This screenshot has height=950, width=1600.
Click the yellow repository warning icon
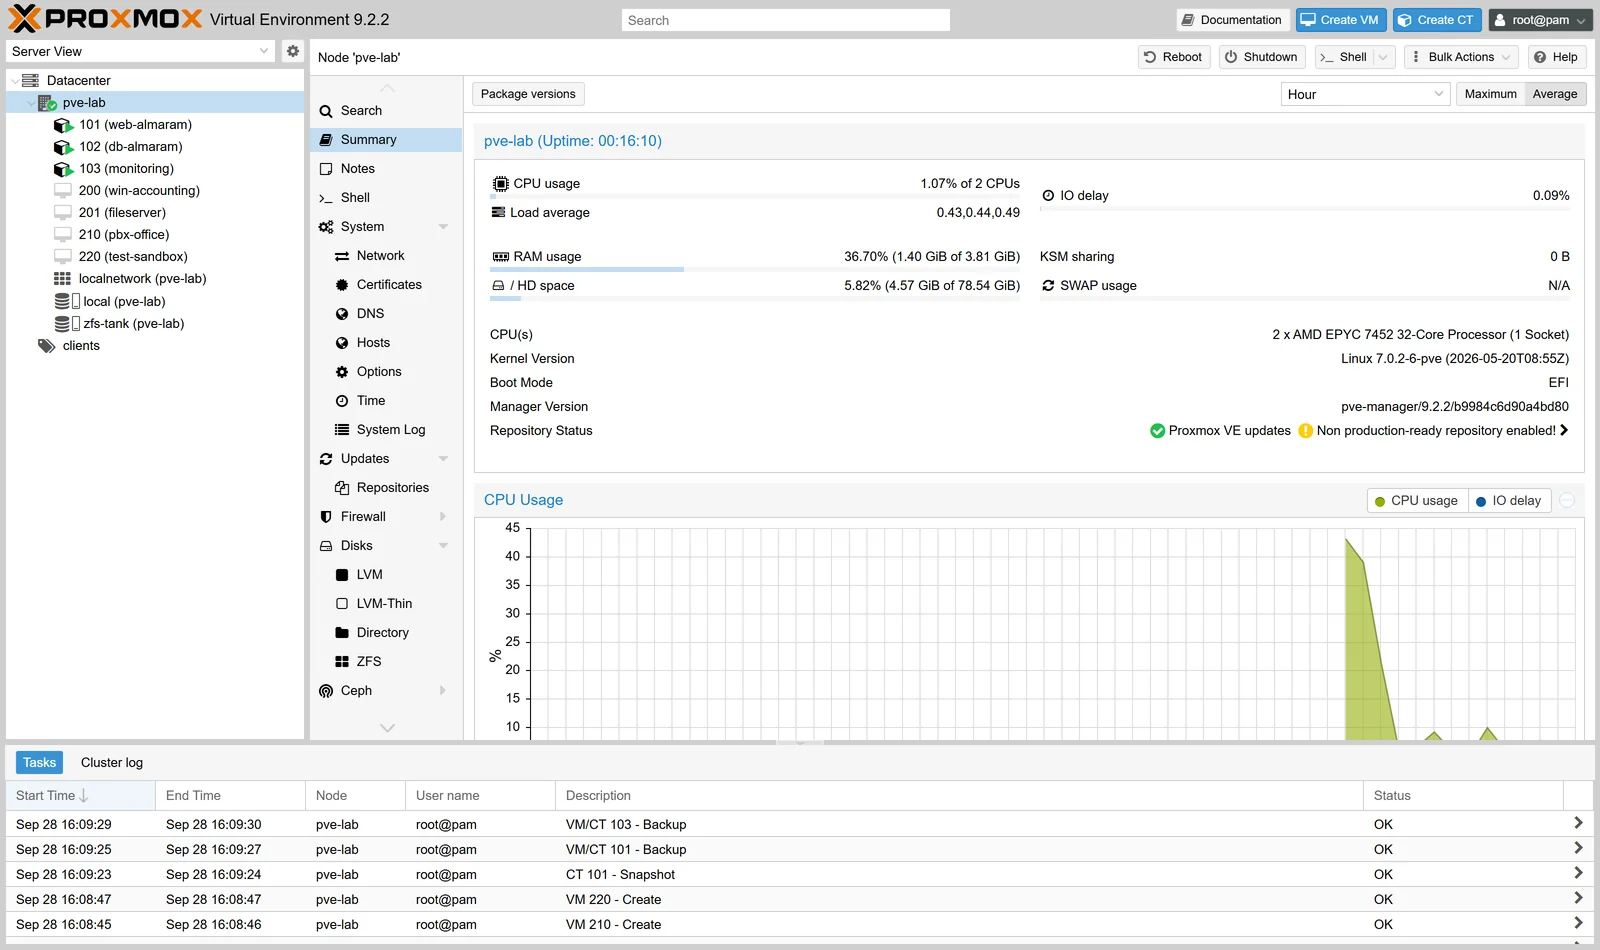pos(1305,431)
